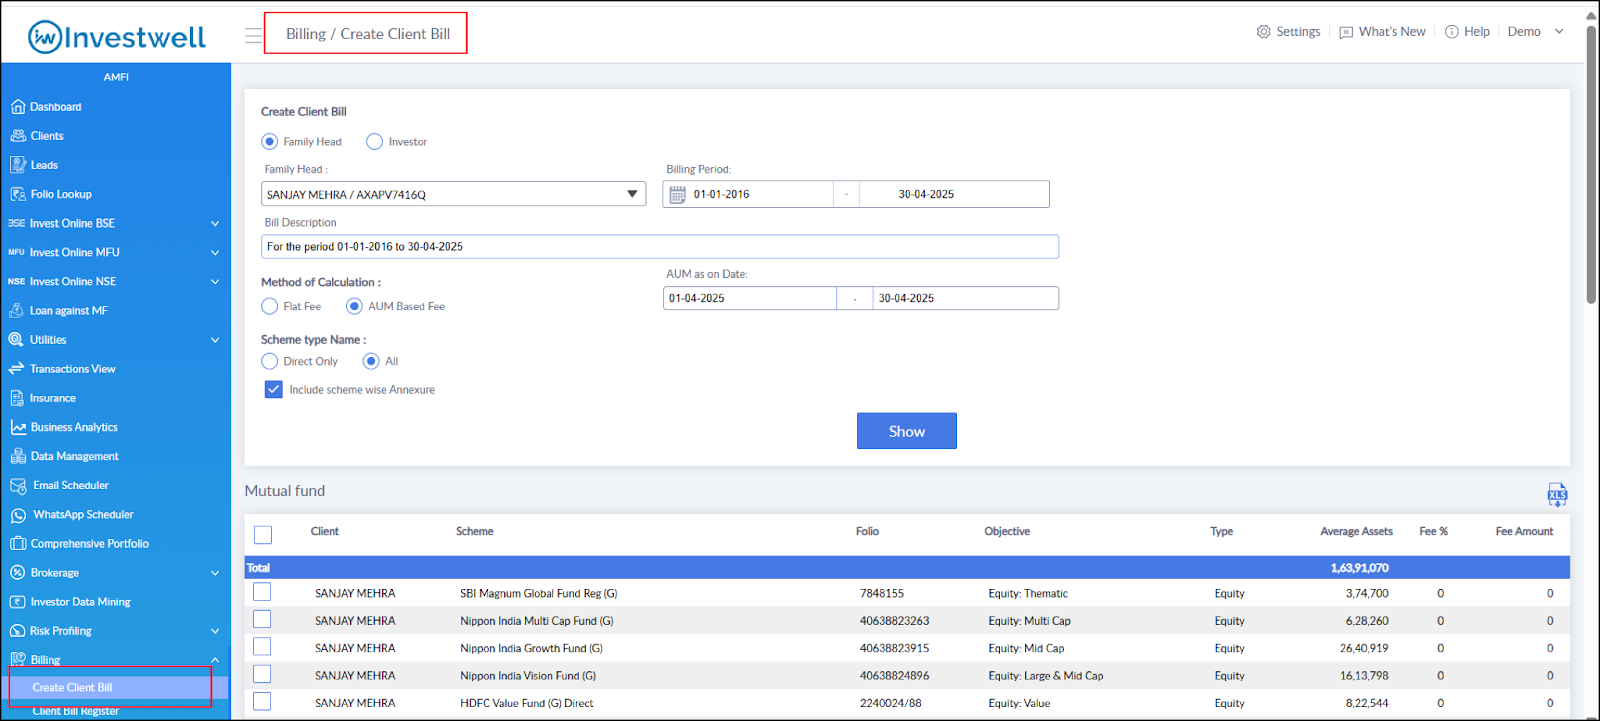
Task: Click the What's New link
Action: coord(1392,32)
